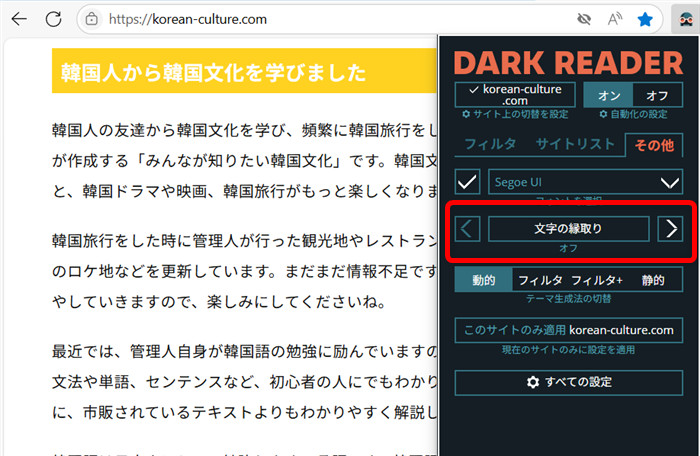
Task: Click the Dark Reader extension icon
Action: [683, 18]
